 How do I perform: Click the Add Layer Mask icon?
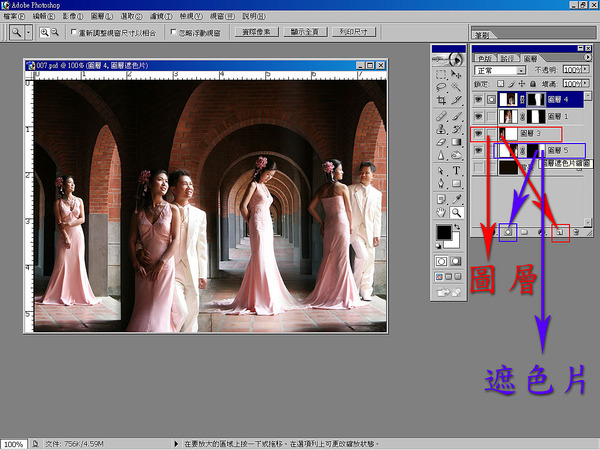pyautogui.click(x=508, y=232)
